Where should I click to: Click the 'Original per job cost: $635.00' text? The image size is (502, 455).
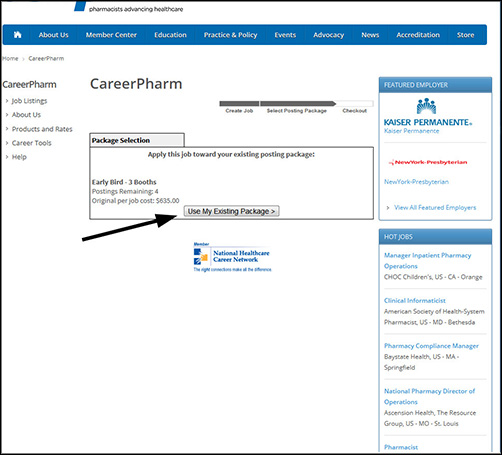click(x=135, y=201)
